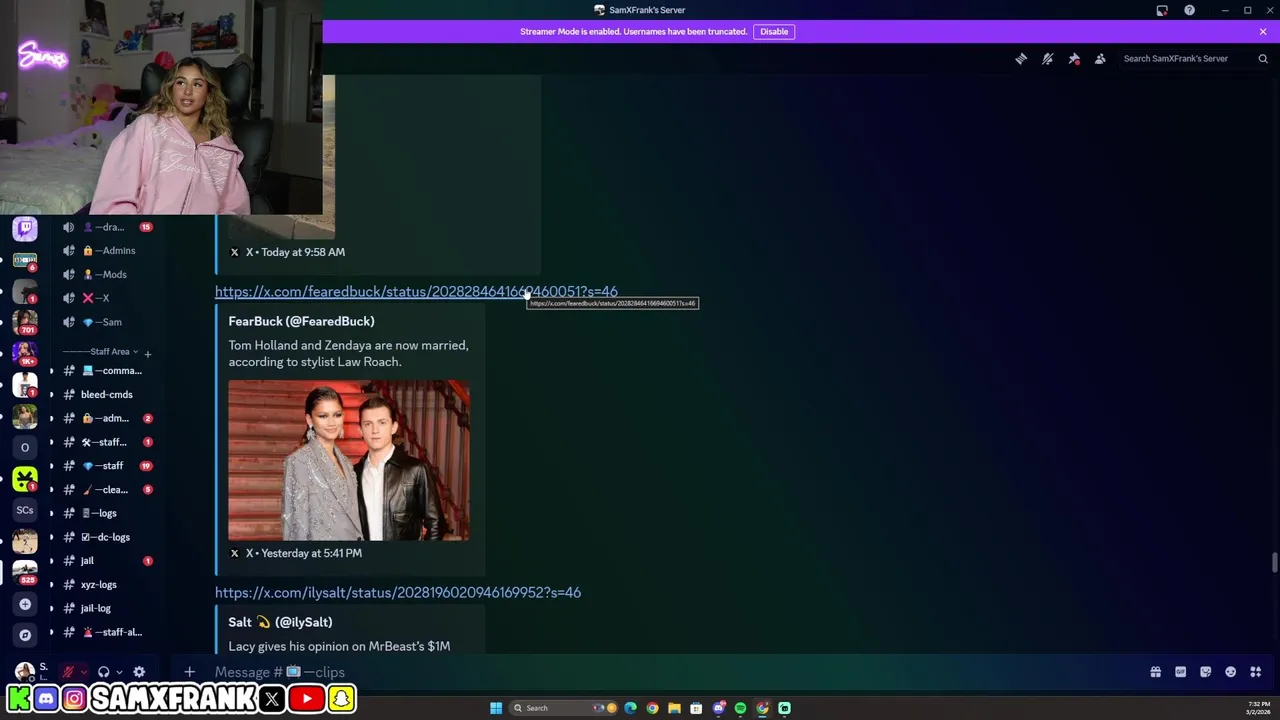Open pinned messages icon
This screenshot has height=720, width=1280.
coord(1074,59)
